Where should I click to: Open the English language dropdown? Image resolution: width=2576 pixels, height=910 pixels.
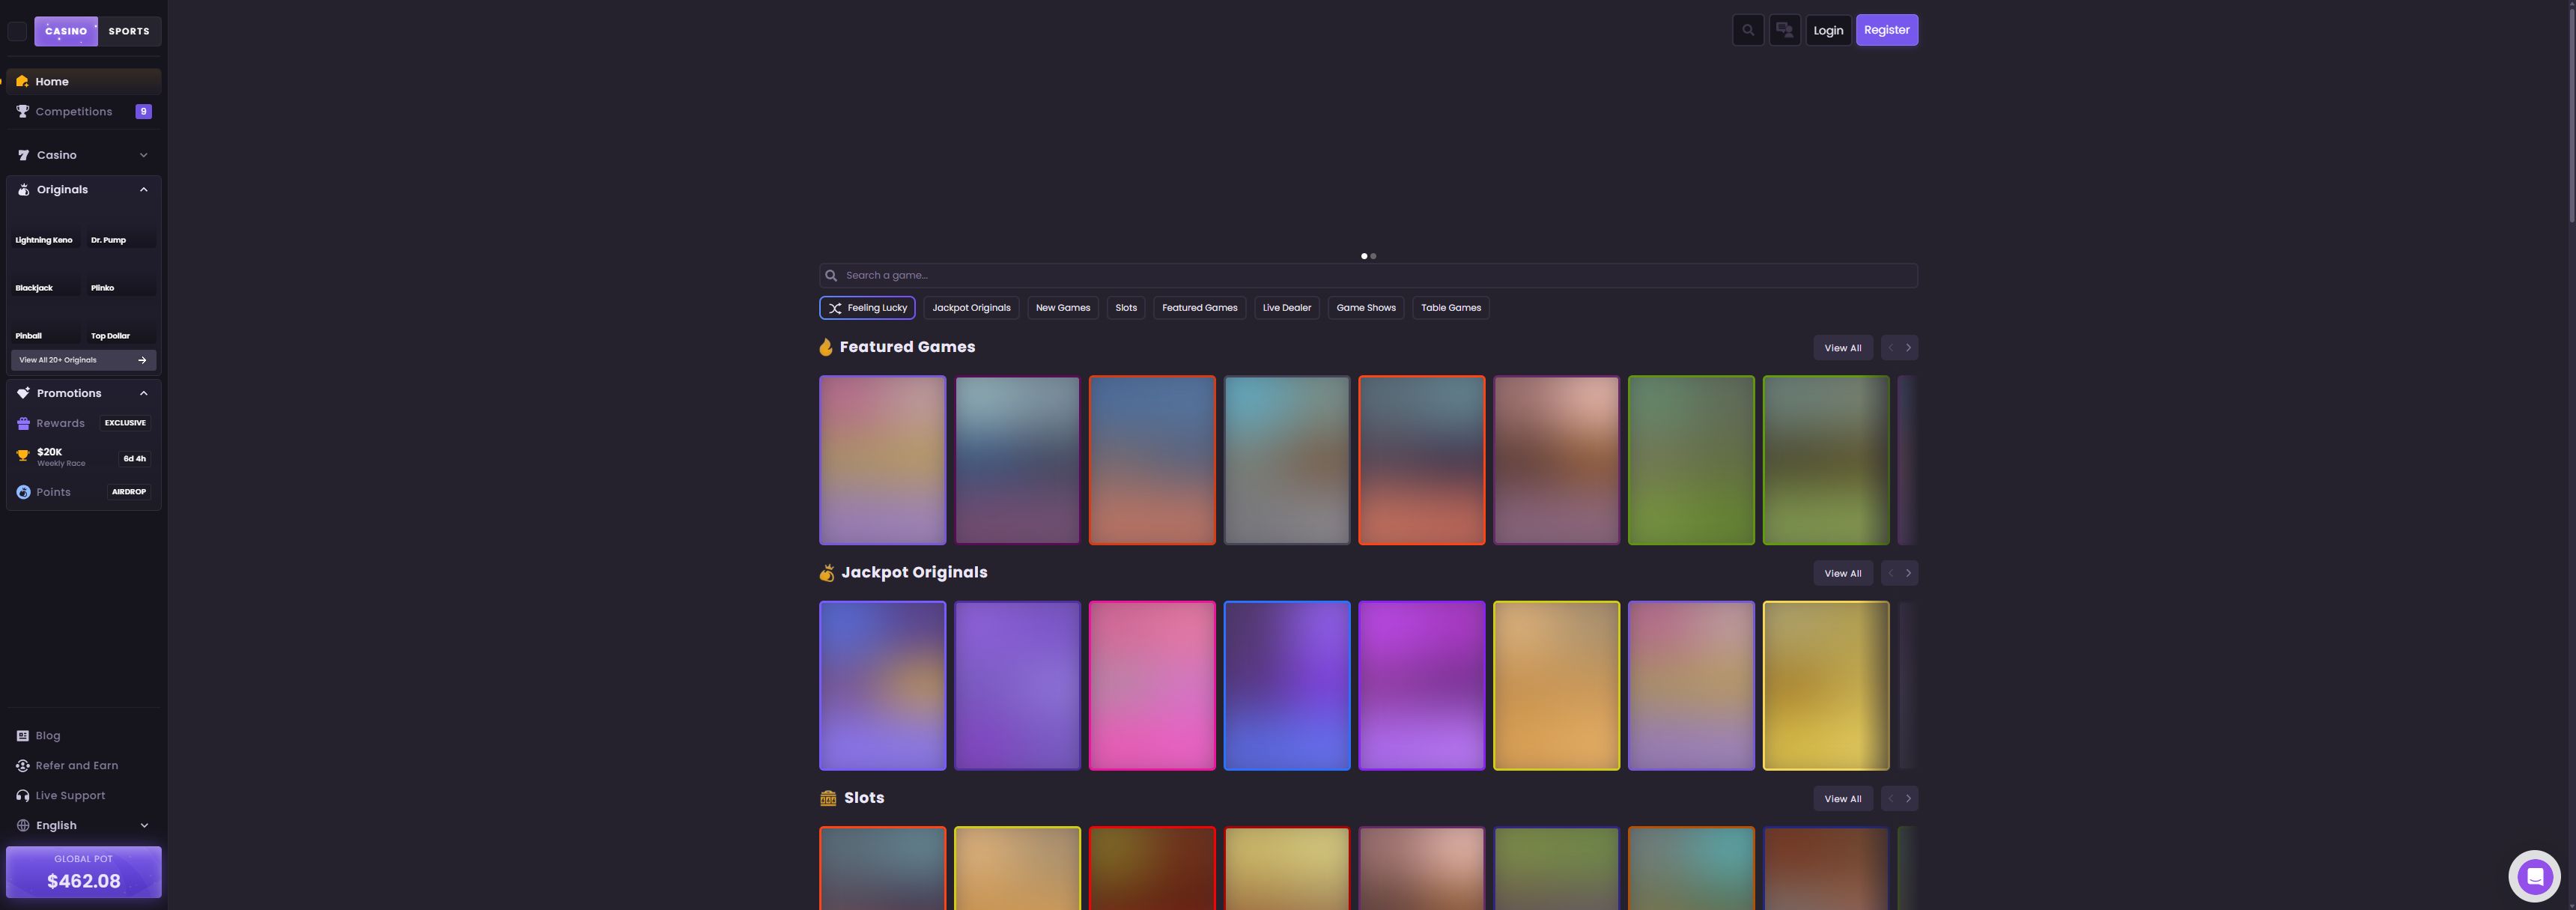[84, 825]
